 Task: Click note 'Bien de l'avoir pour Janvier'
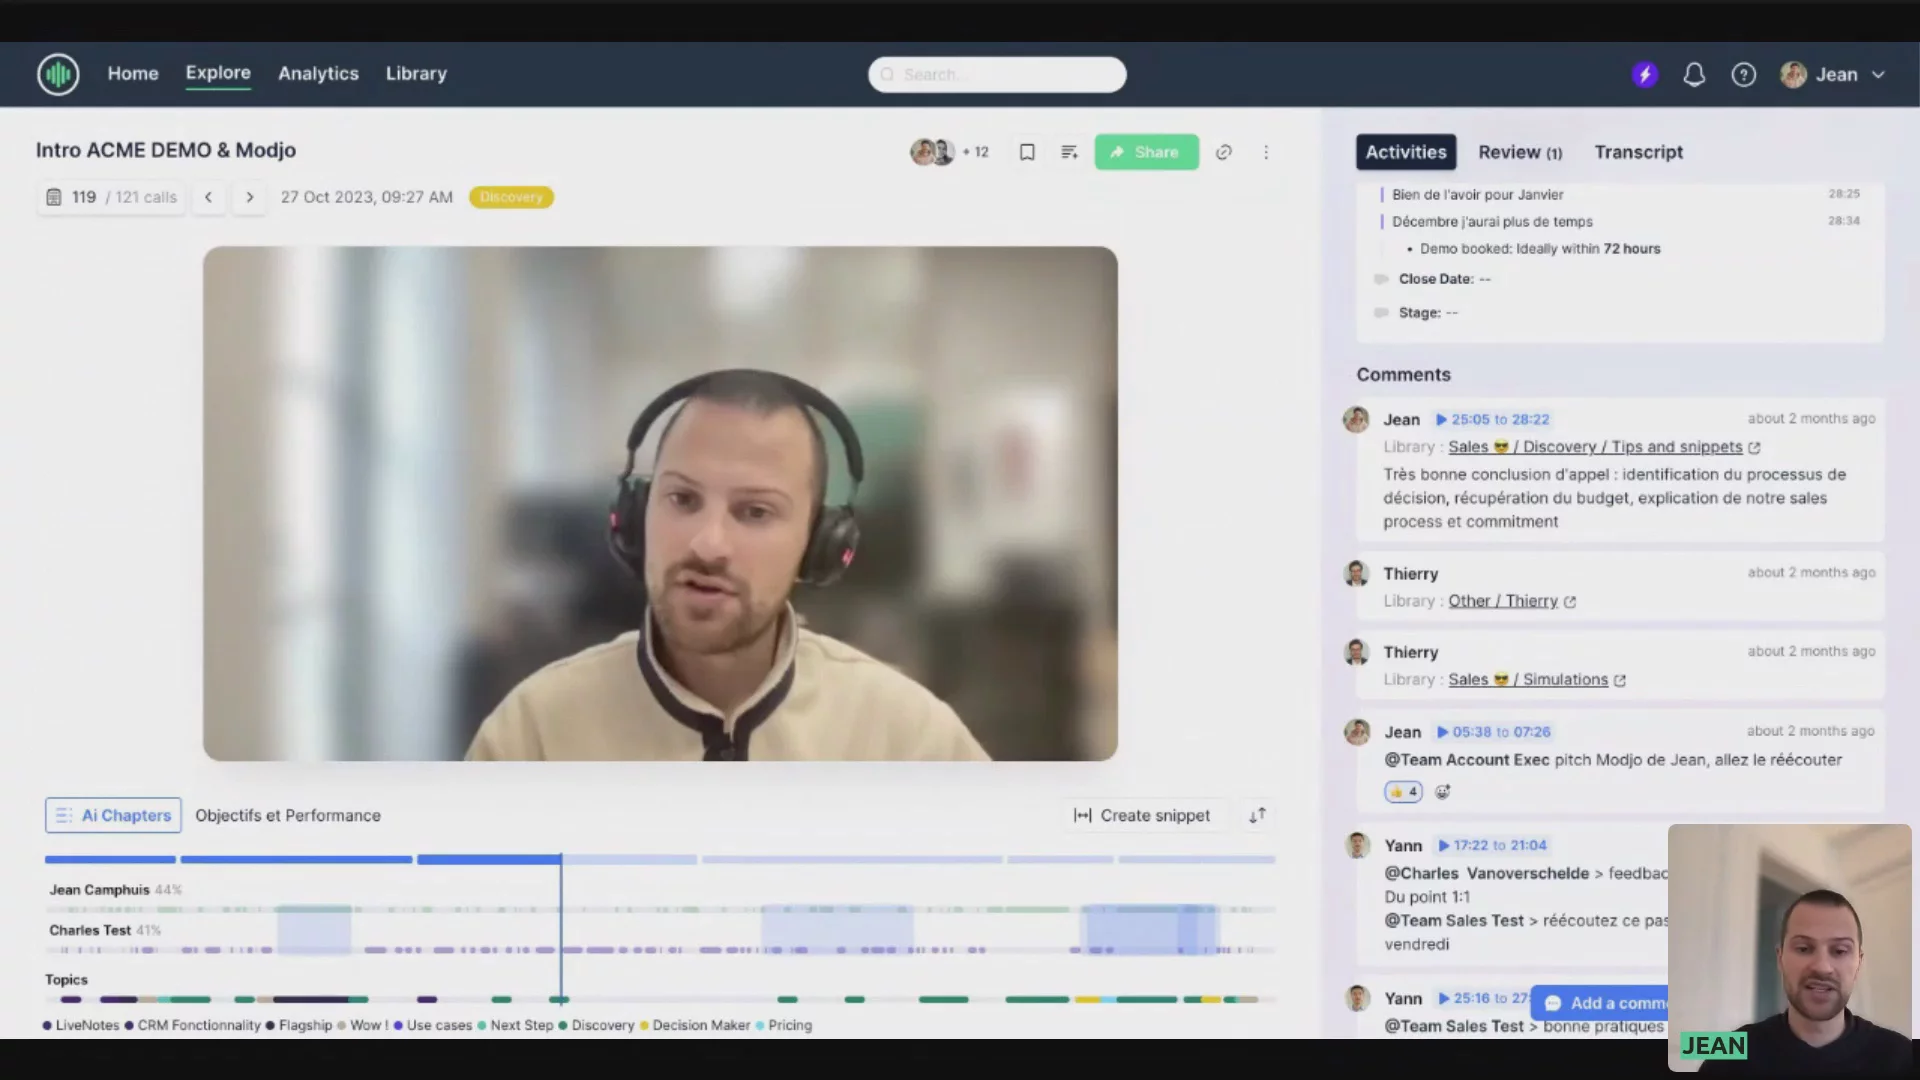pos(1477,194)
